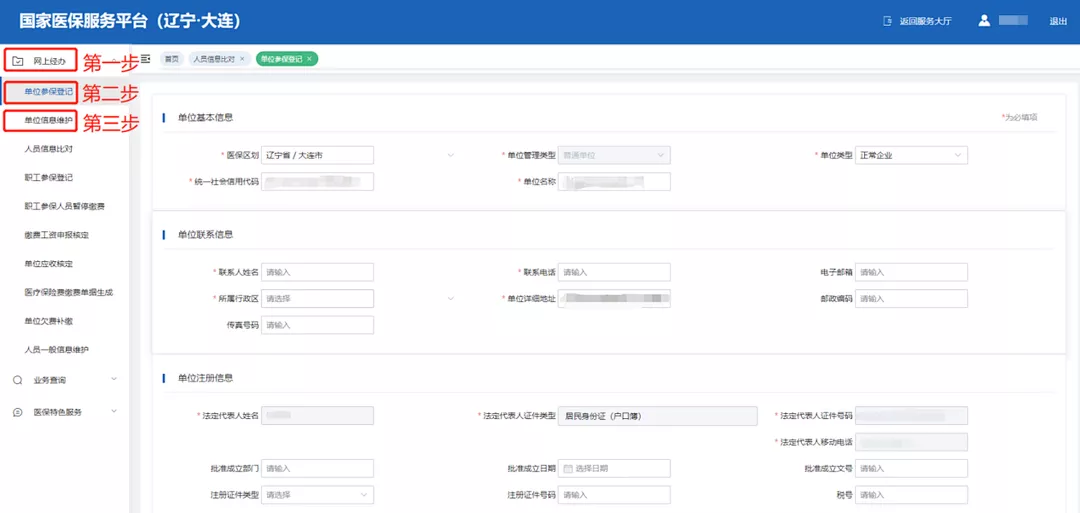Close the 单位参保登记 tab

310,60
